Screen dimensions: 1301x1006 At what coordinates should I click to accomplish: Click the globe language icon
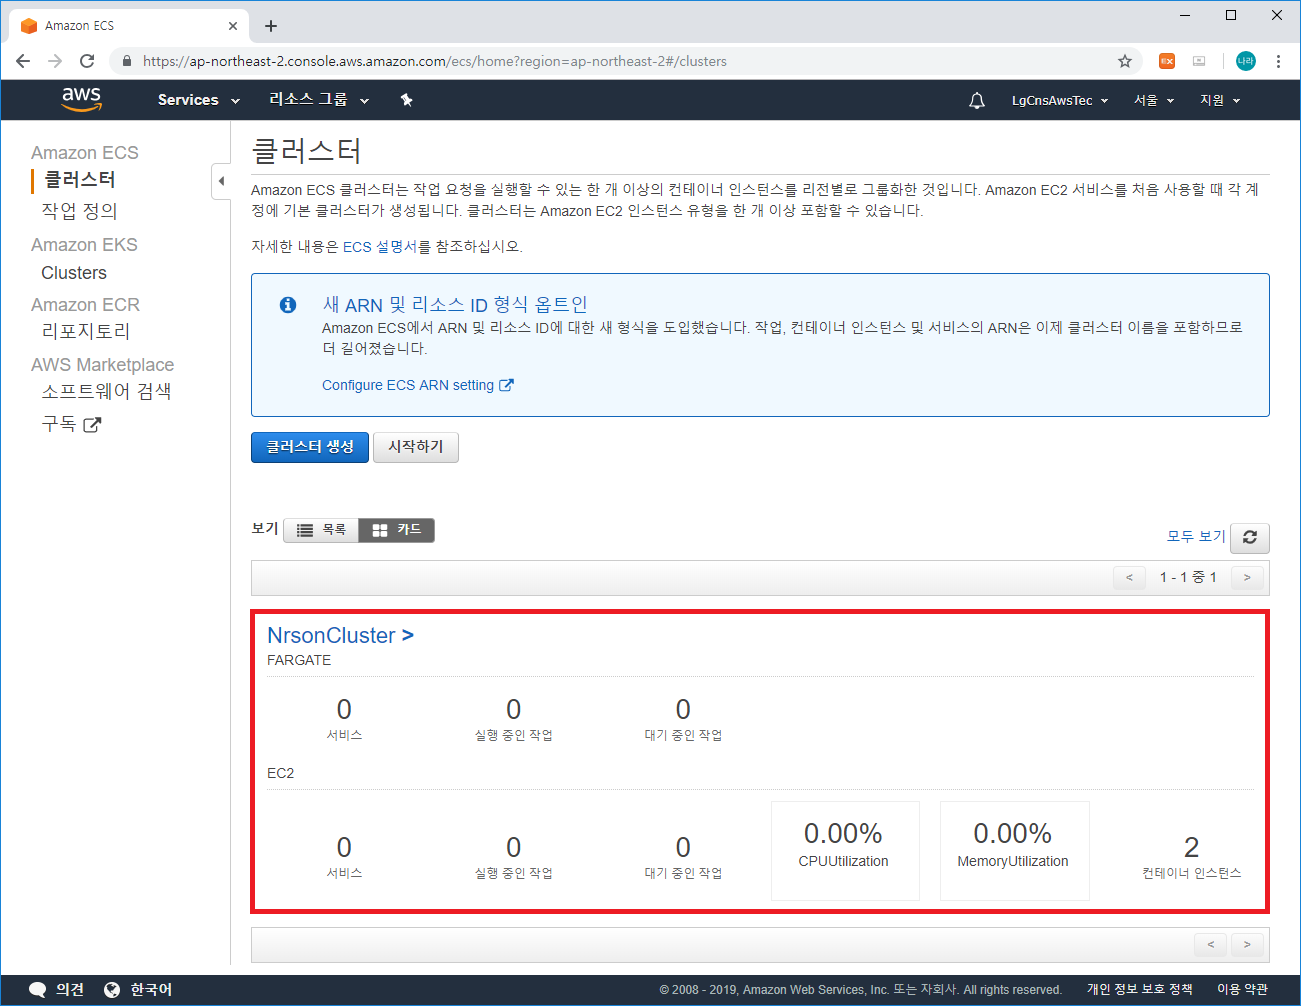[x=112, y=990]
